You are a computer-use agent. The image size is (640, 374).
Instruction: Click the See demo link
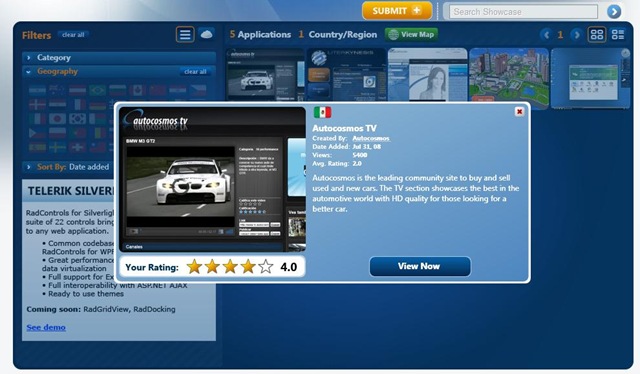[x=46, y=327]
